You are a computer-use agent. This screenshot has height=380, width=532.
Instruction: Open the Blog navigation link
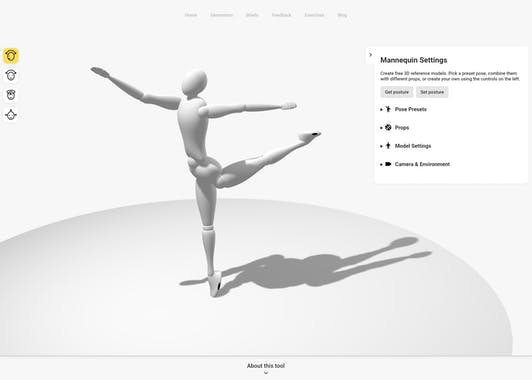point(342,15)
